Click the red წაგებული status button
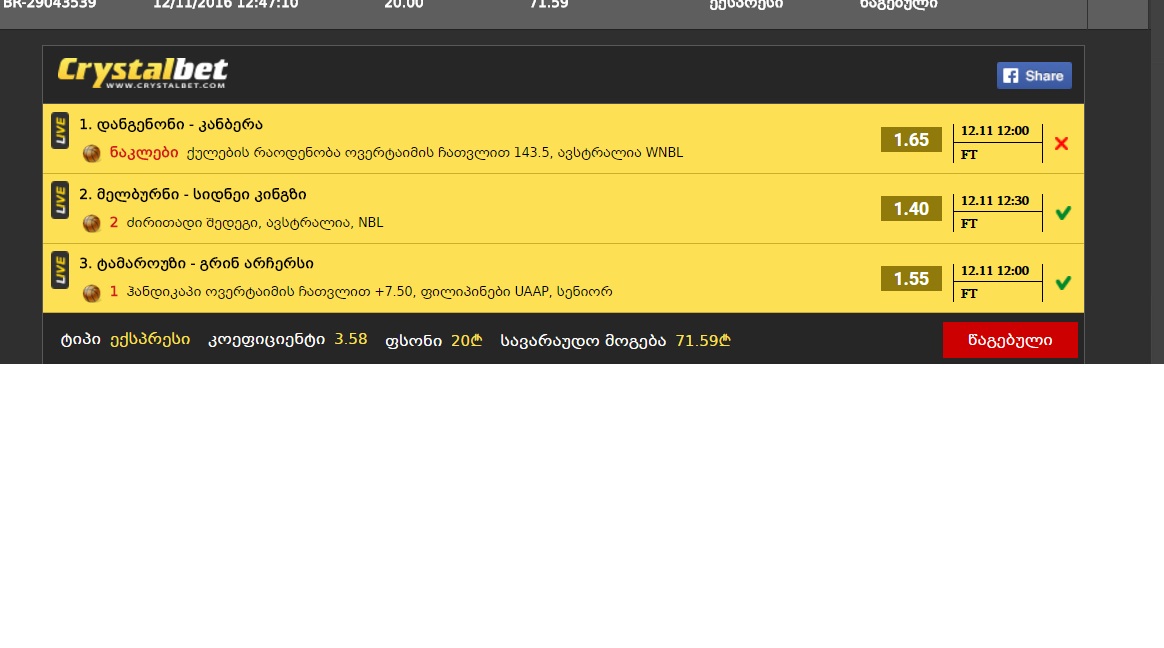The image size is (1164, 648). click(1010, 340)
